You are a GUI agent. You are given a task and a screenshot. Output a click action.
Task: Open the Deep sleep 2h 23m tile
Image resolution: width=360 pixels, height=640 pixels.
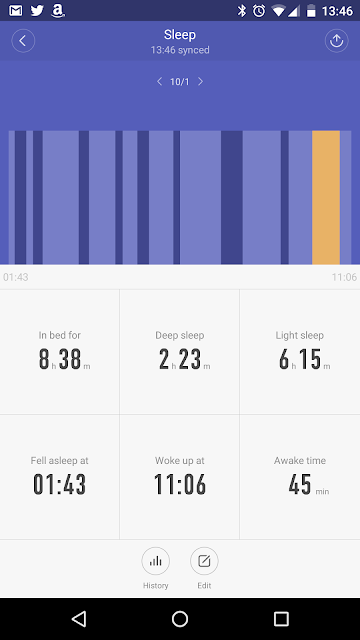tap(180, 352)
